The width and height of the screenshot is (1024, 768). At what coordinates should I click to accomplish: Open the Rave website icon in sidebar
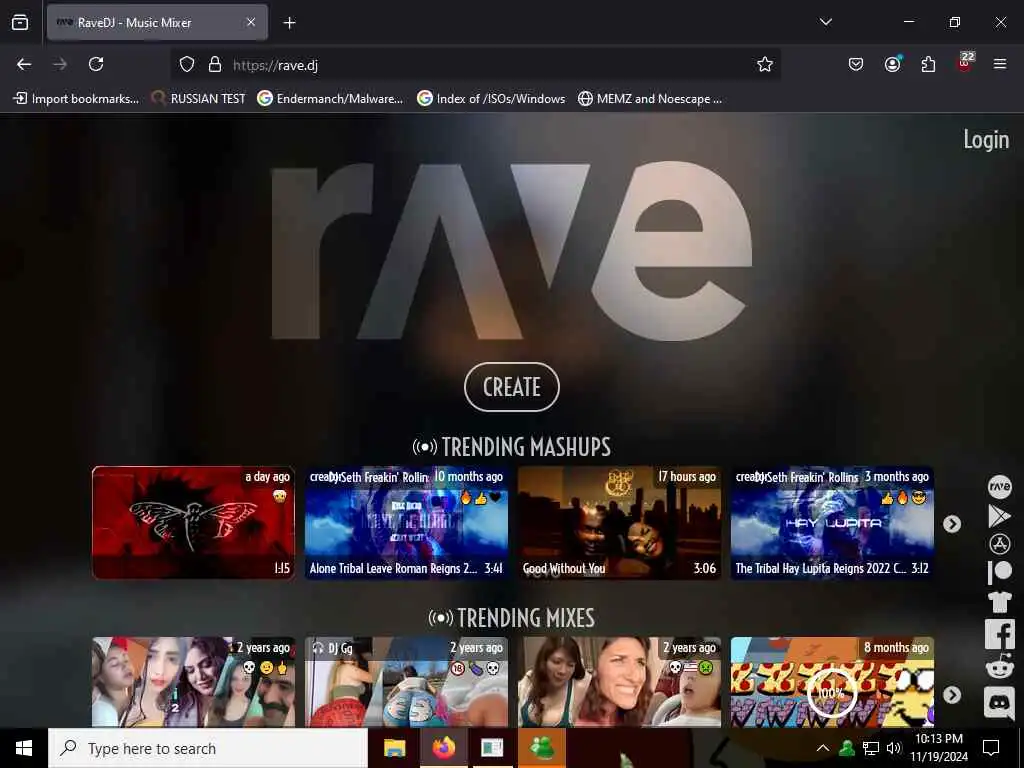(x=999, y=487)
